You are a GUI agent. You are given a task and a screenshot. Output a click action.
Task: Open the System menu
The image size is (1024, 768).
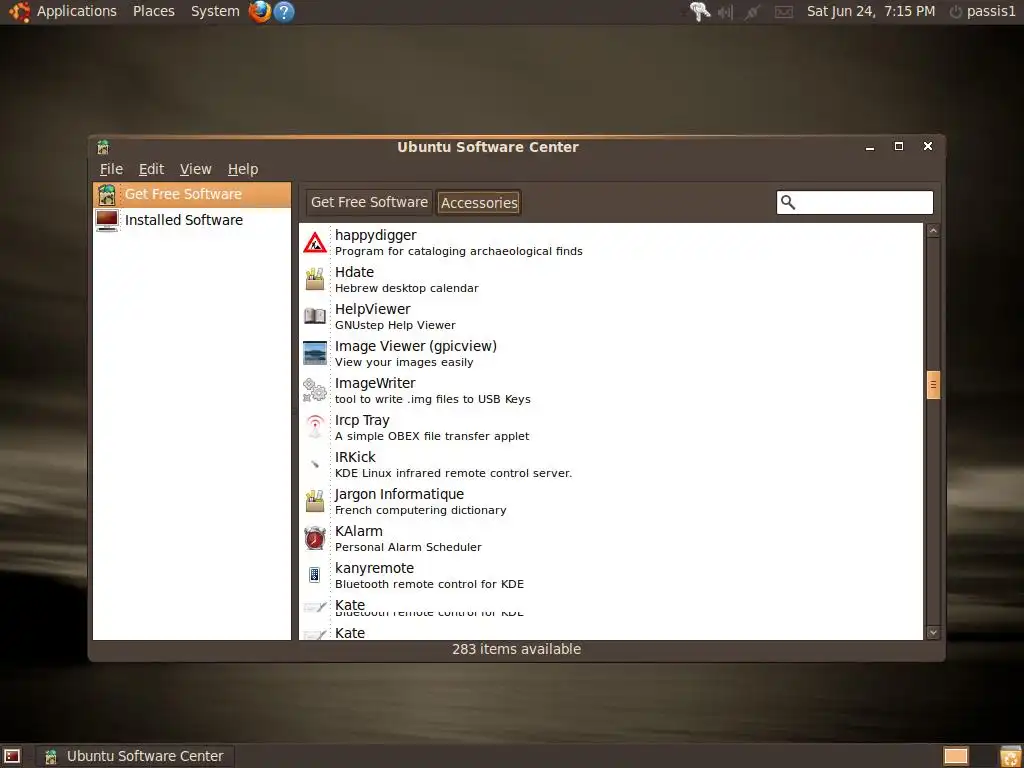[215, 11]
